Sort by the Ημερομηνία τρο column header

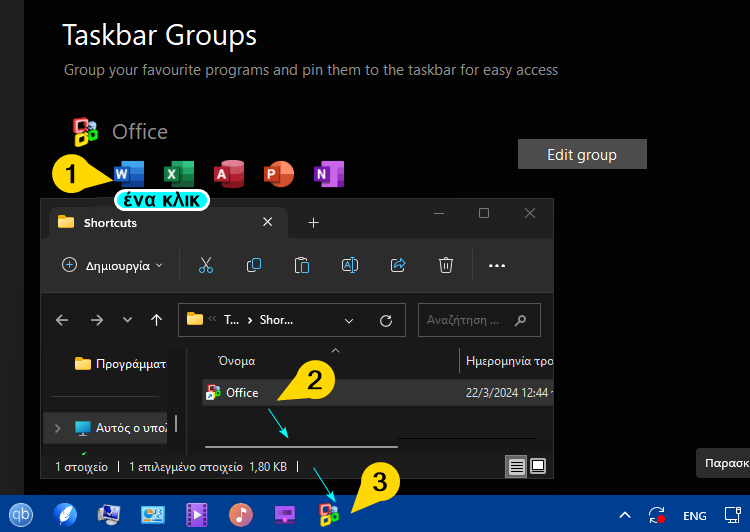(x=509, y=361)
